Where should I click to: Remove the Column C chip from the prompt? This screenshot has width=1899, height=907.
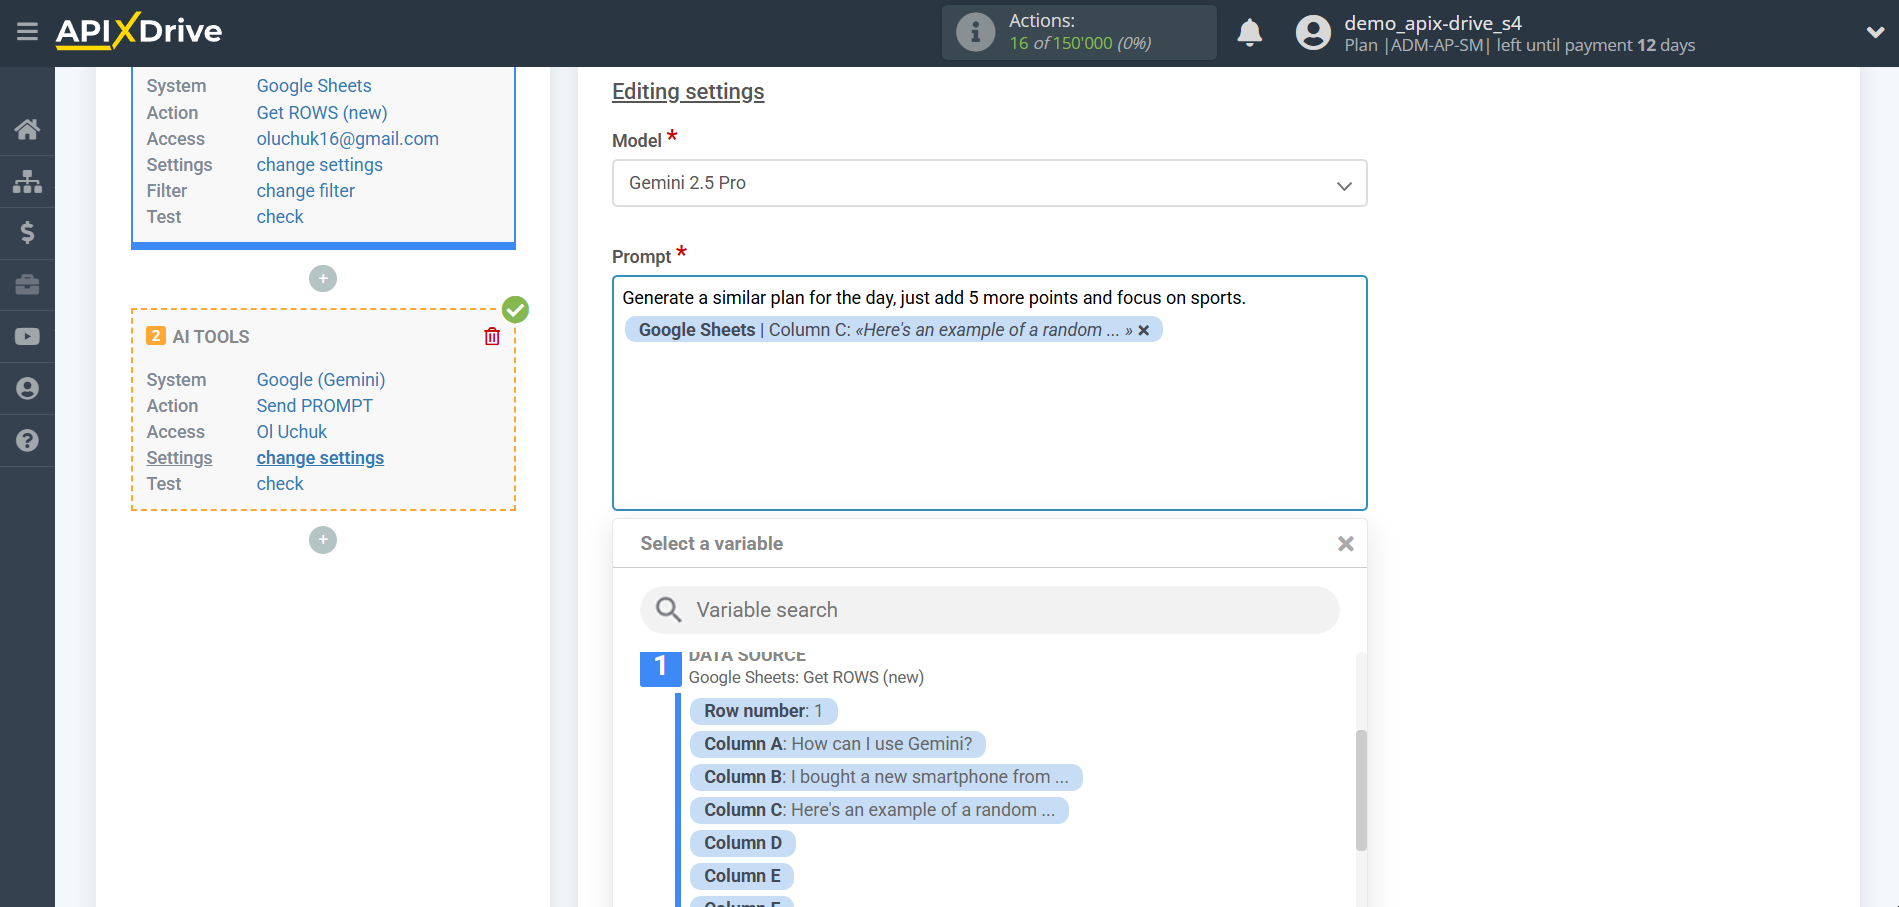[1145, 329]
